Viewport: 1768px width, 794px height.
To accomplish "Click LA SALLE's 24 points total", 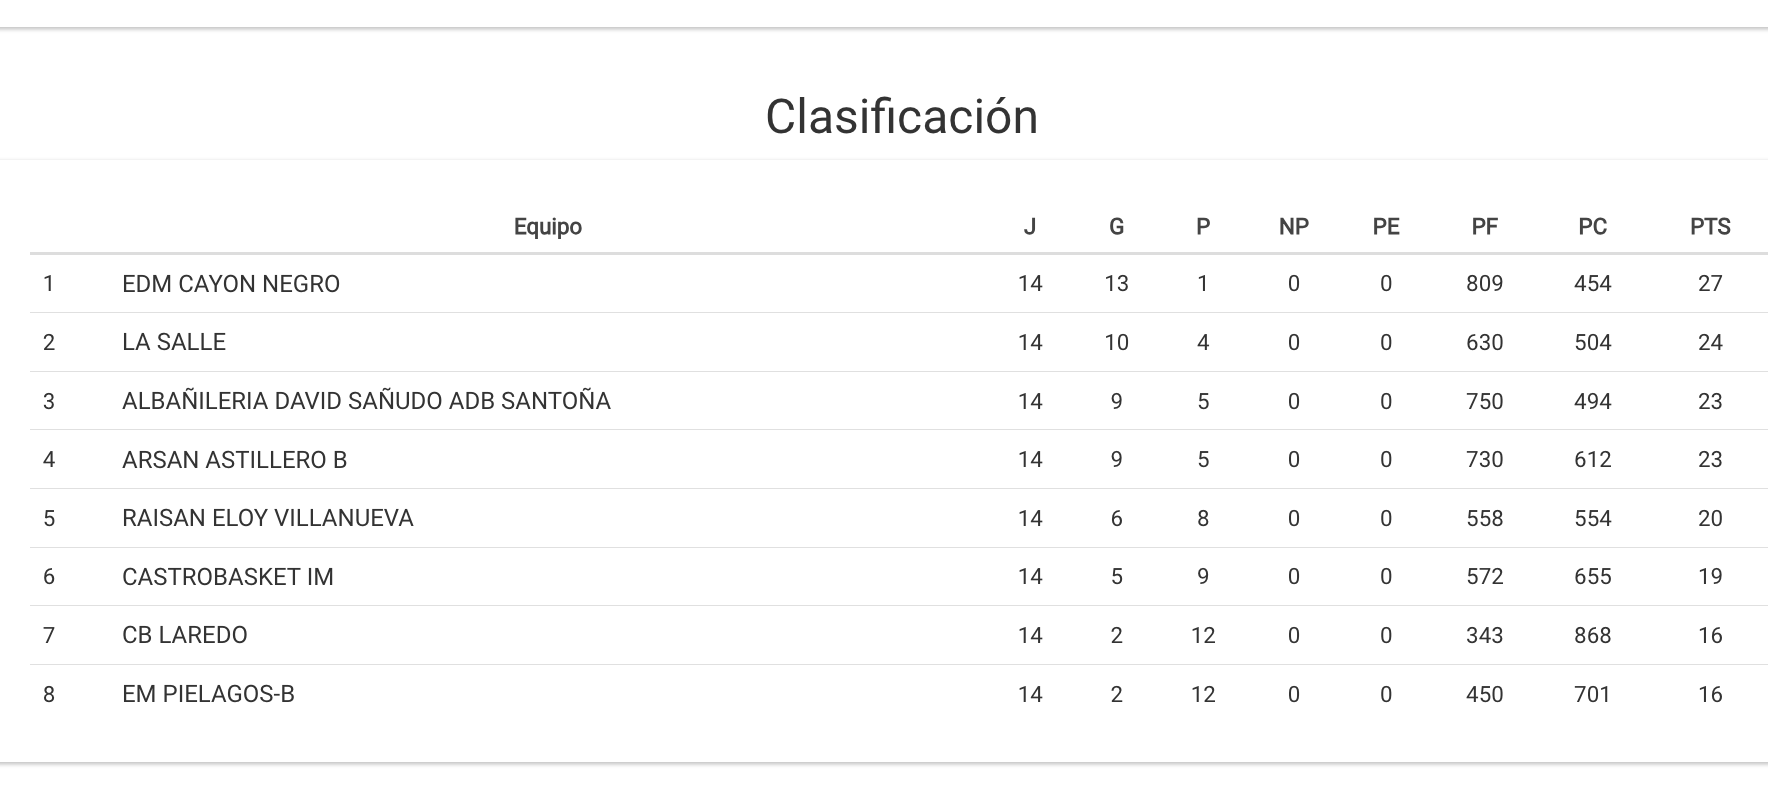I will pos(1710,342).
